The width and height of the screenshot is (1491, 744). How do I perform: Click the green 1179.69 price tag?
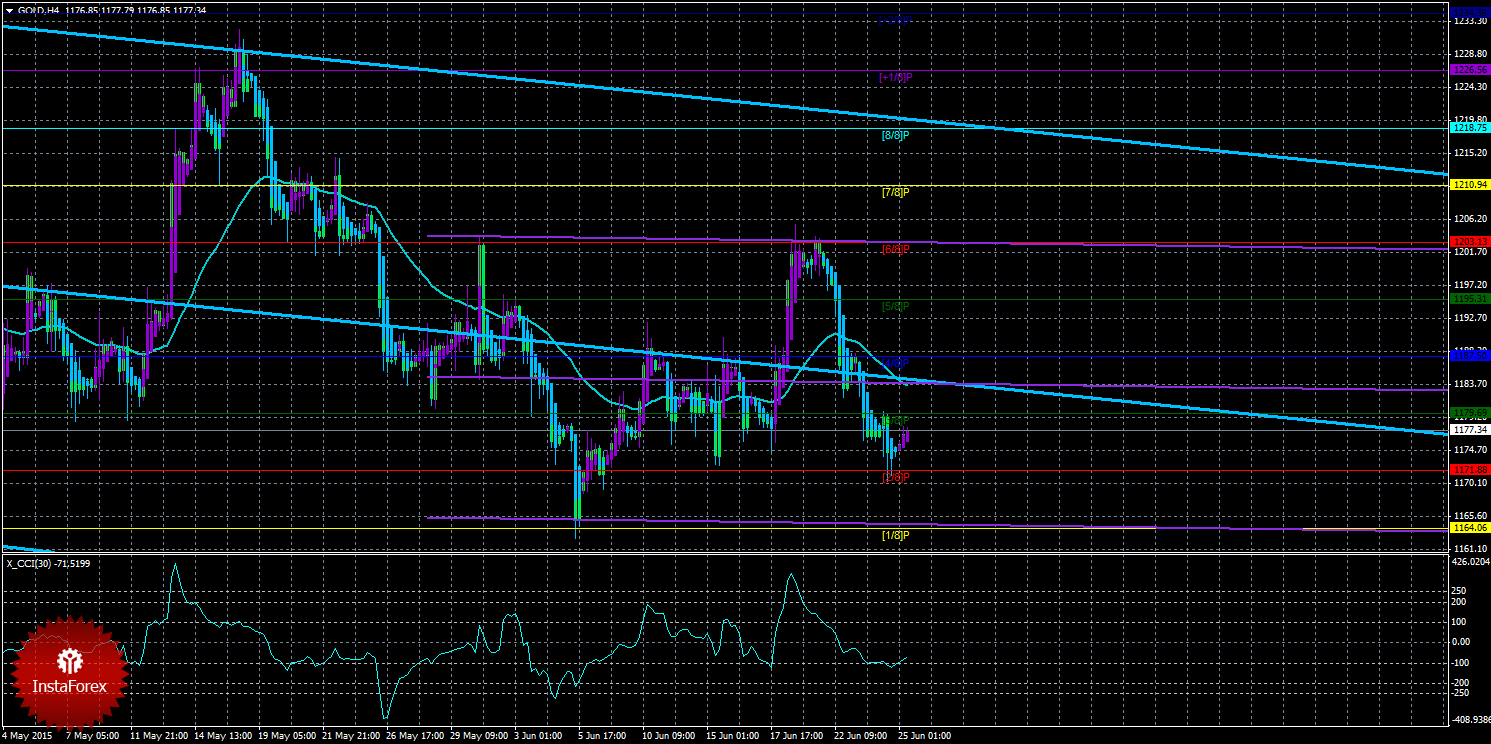pyautogui.click(x=1469, y=413)
